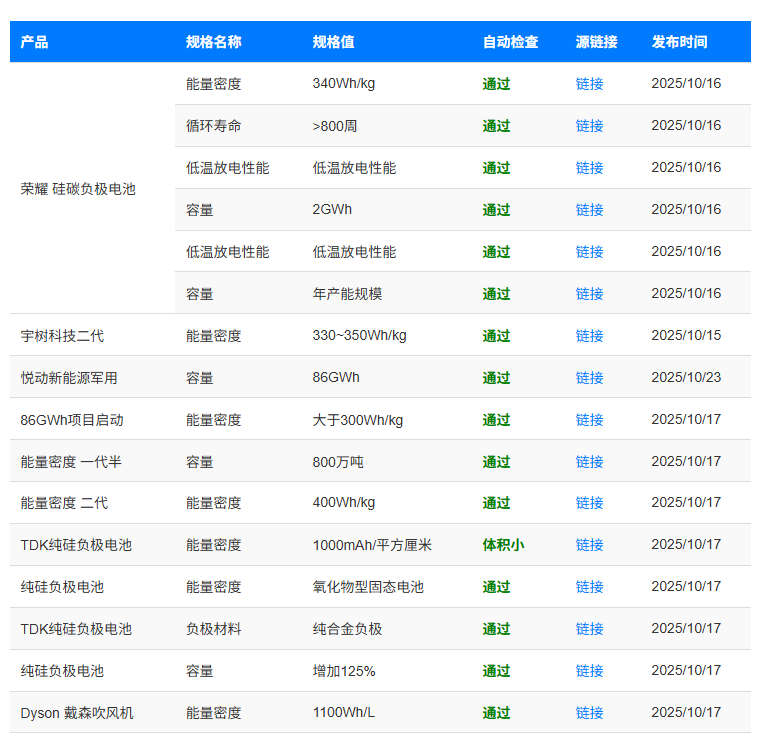Open the link for the 400Wh/kg row
The height and width of the screenshot is (750, 762).
tap(589, 503)
